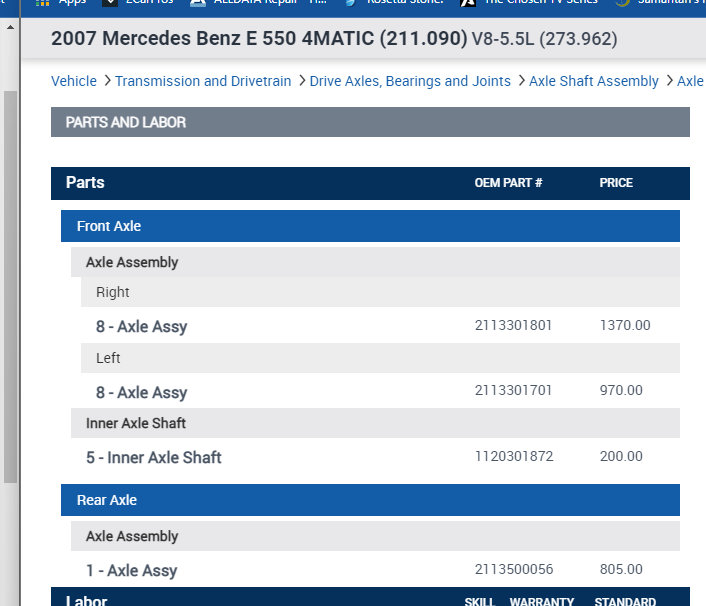This screenshot has height=606, width=706.
Task: Click the left scrollbar up arrow
Action: [x=10, y=25]
